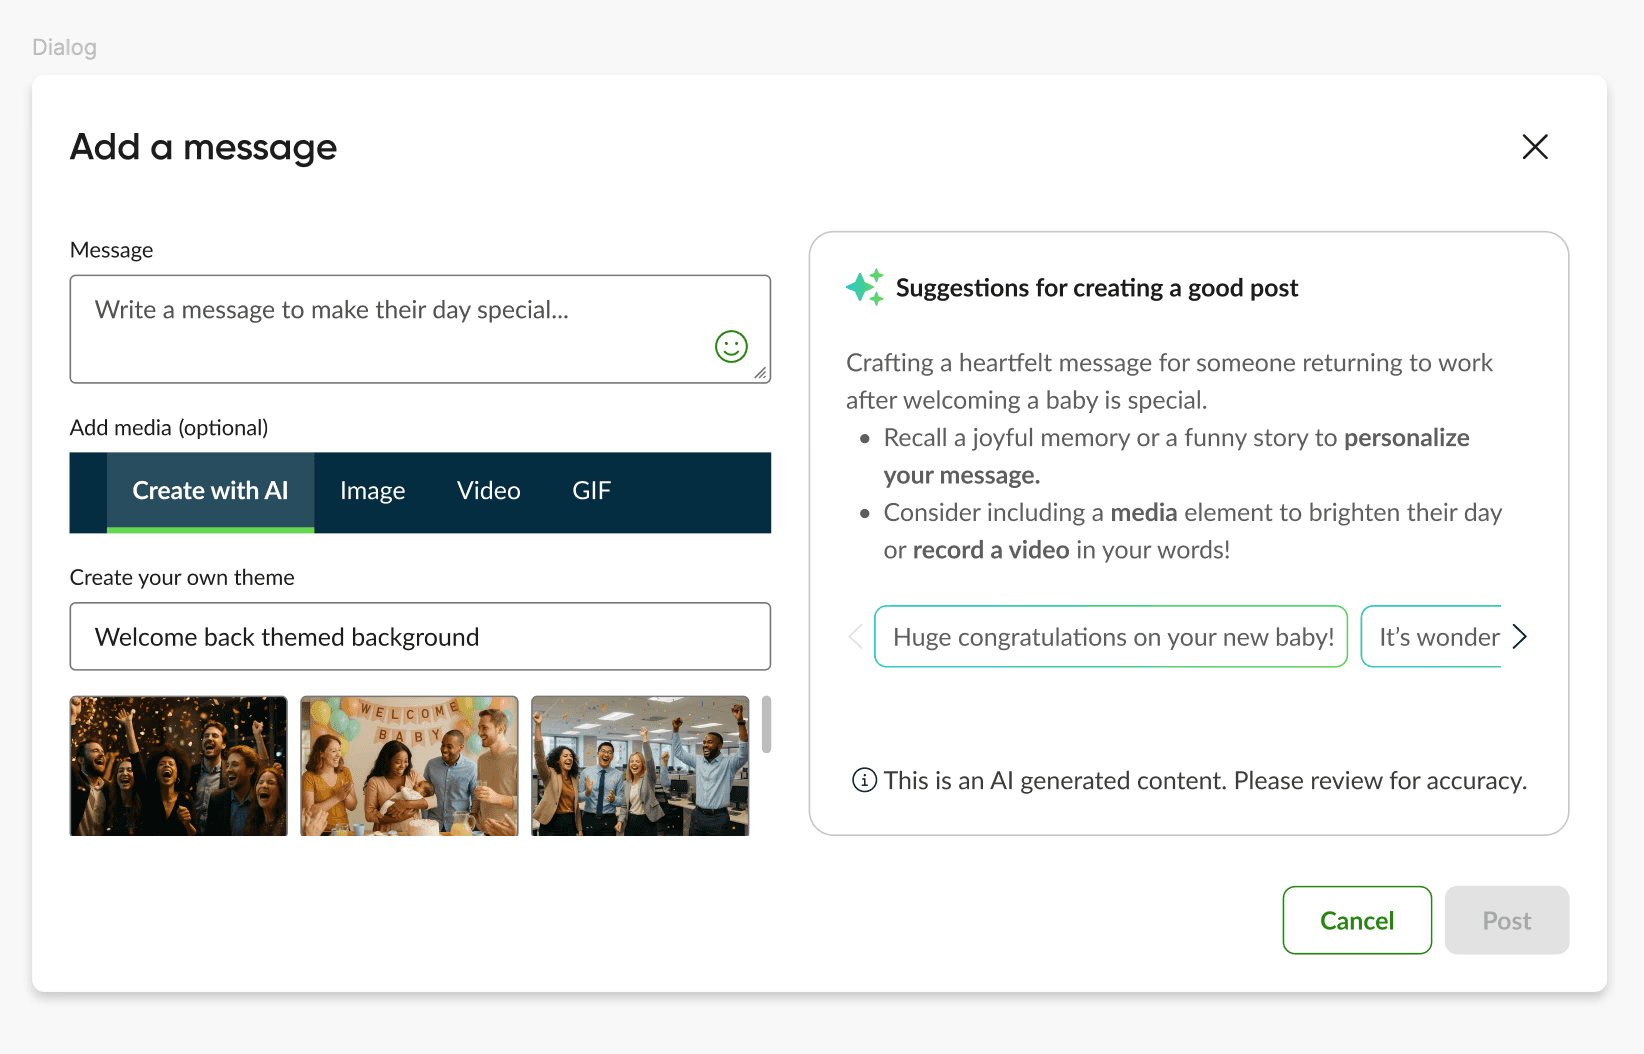Select the GIF media tab
This screenshot has width=1644, height=1054.
tap(592, 492)
